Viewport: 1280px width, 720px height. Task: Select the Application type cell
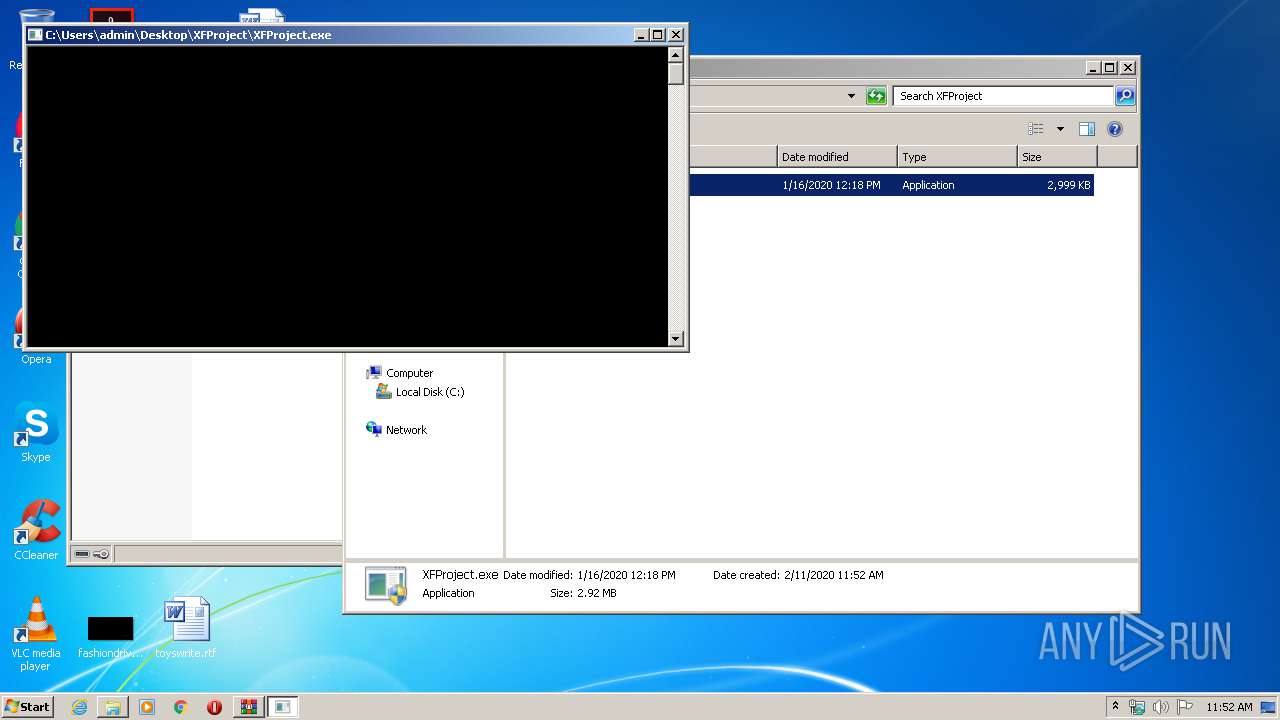click(x=928, y=185)
